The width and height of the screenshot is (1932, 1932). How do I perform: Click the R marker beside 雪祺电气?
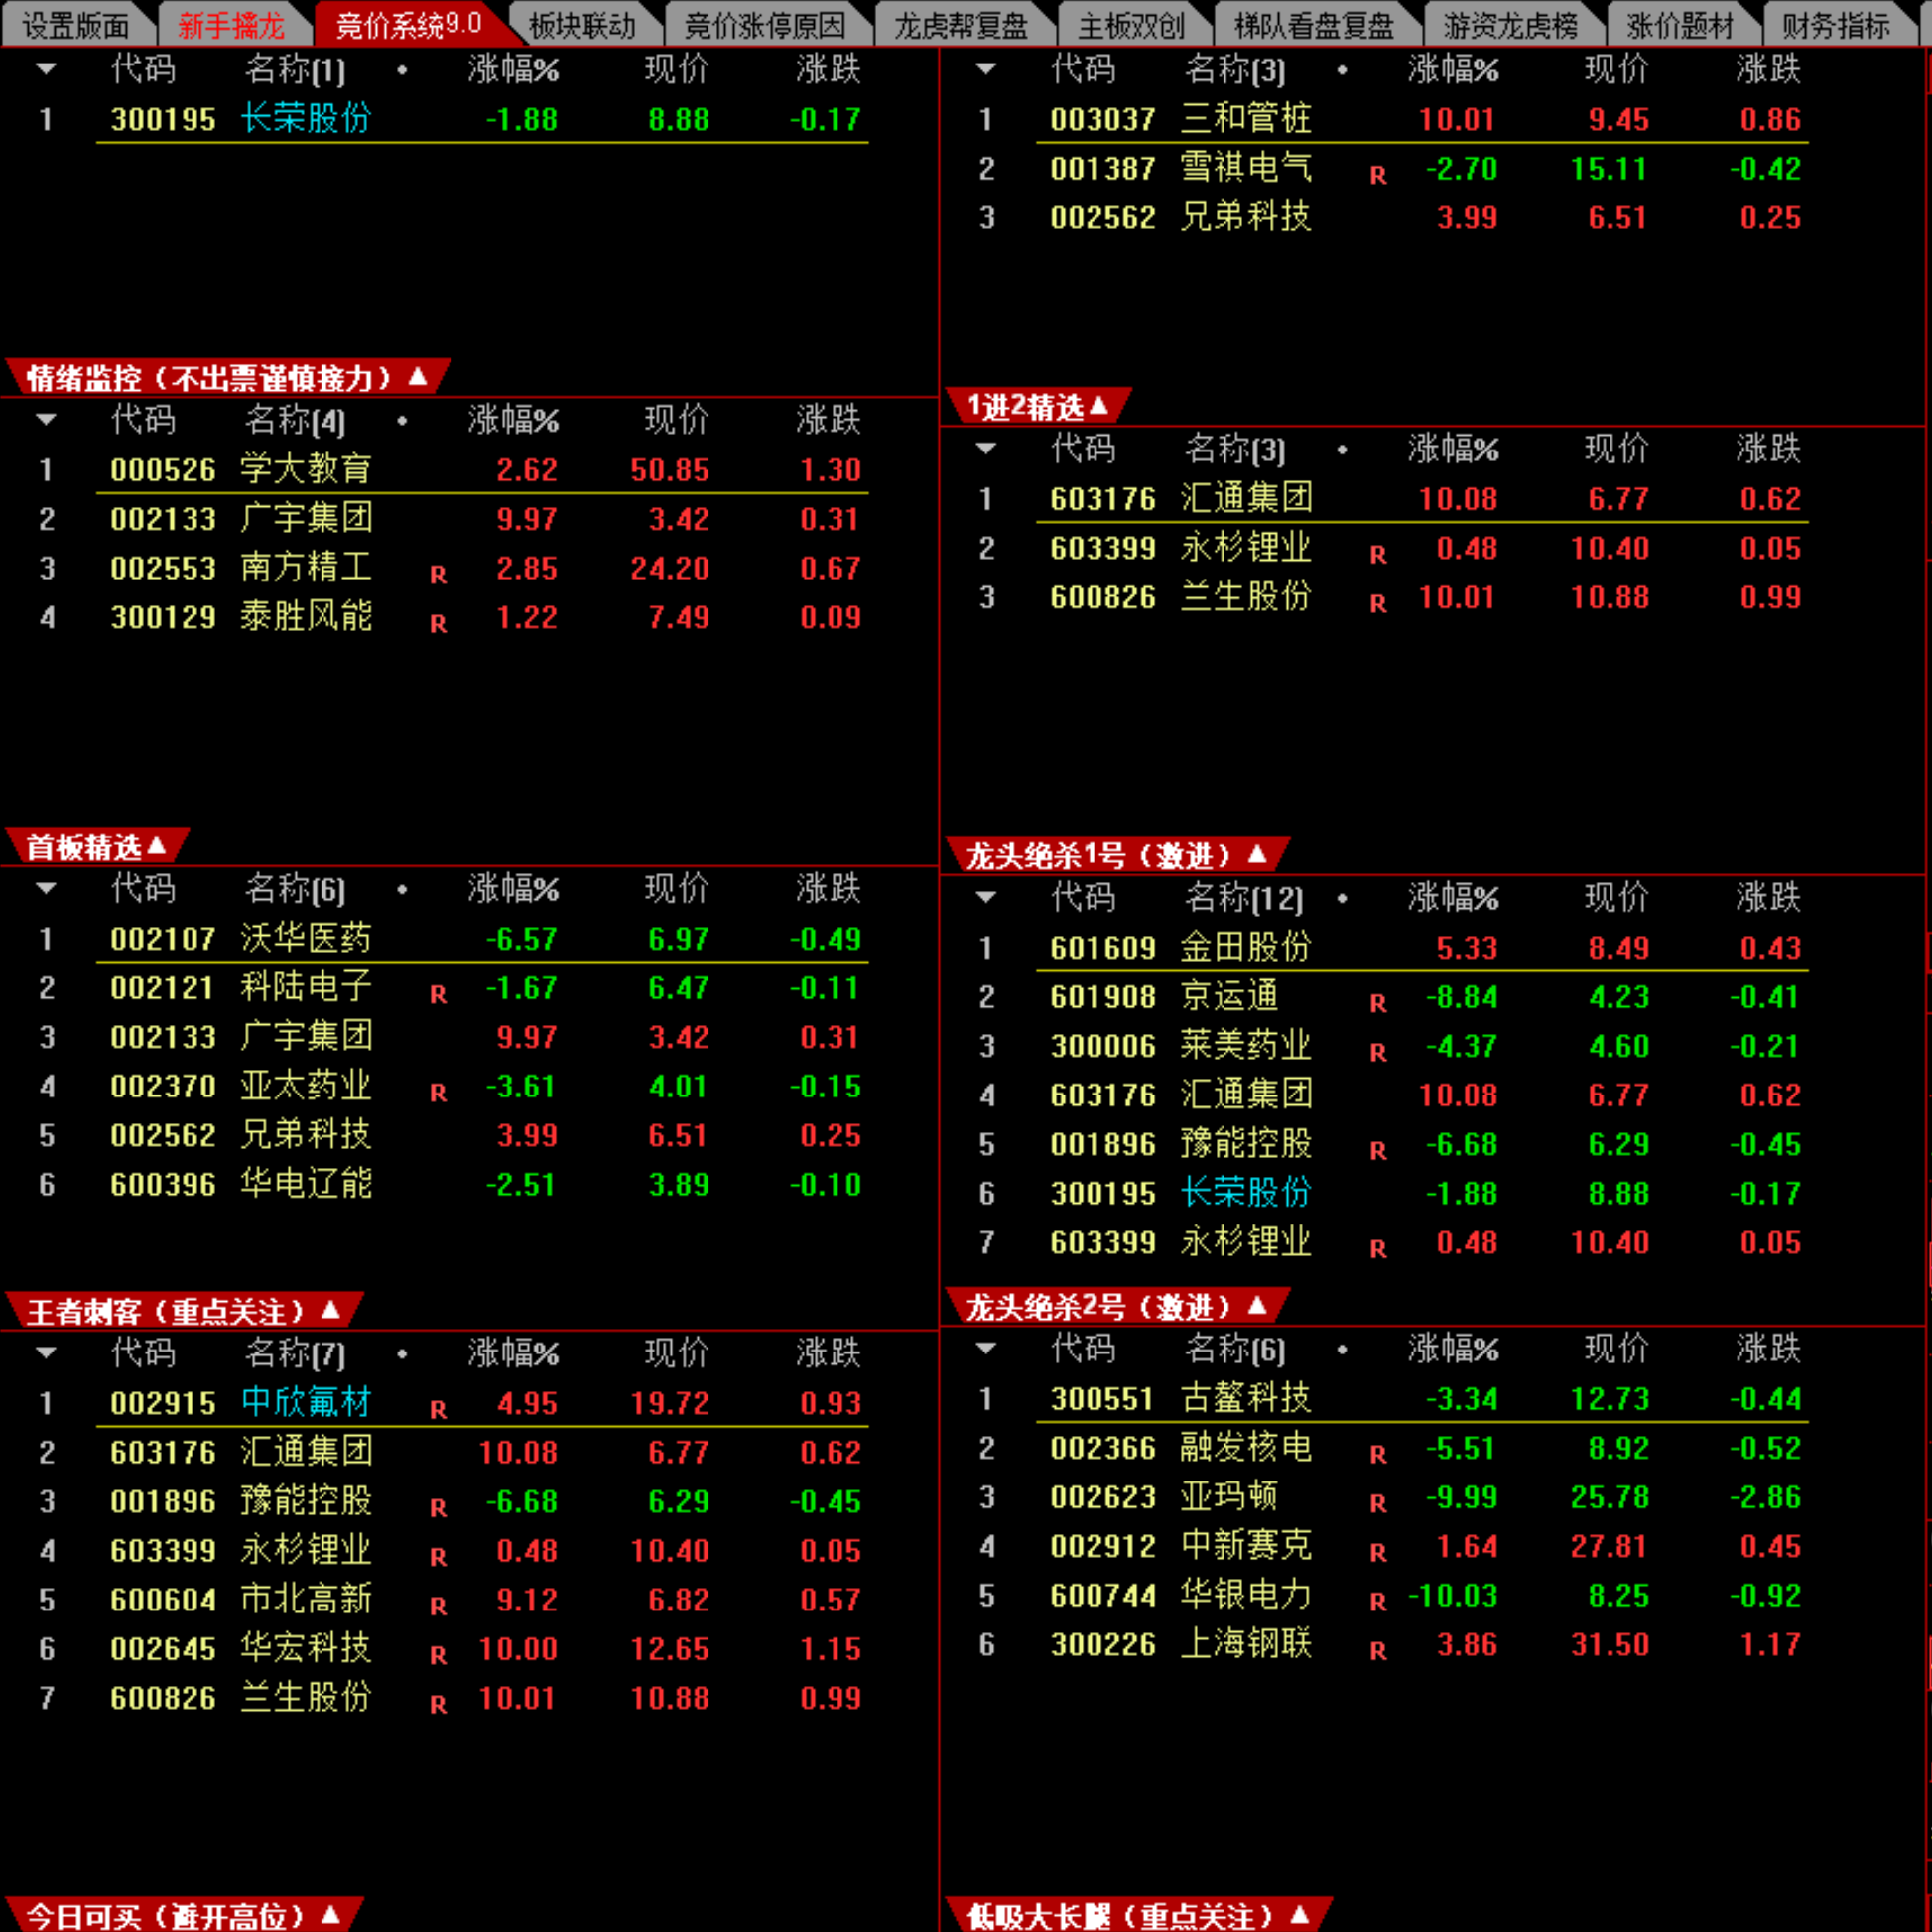point(1378,175)
